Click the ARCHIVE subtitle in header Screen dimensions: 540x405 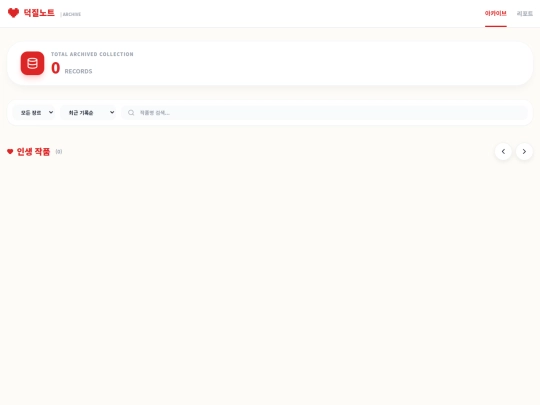click(71, 14)
